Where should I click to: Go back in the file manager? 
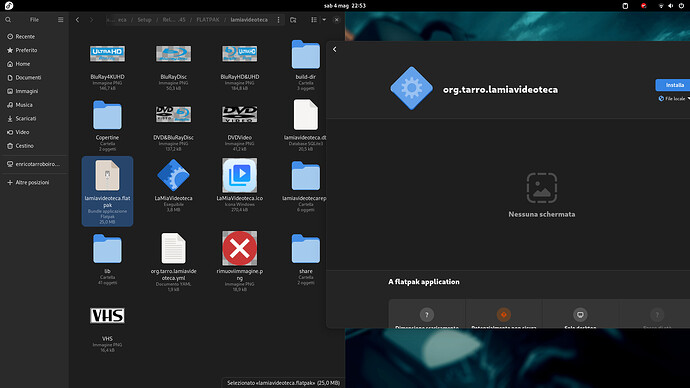[77, 20]
